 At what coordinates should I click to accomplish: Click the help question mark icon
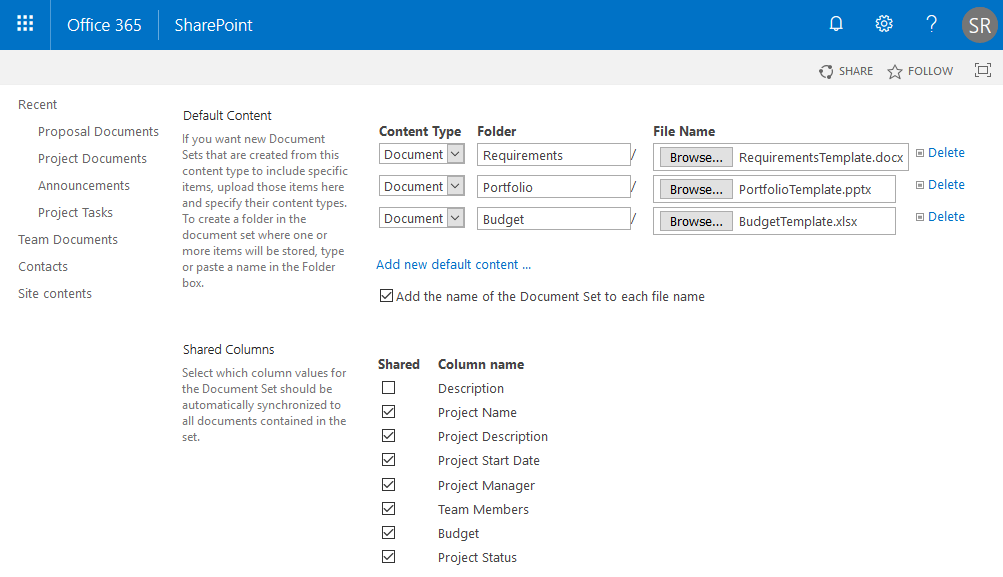tap(931, 25)
